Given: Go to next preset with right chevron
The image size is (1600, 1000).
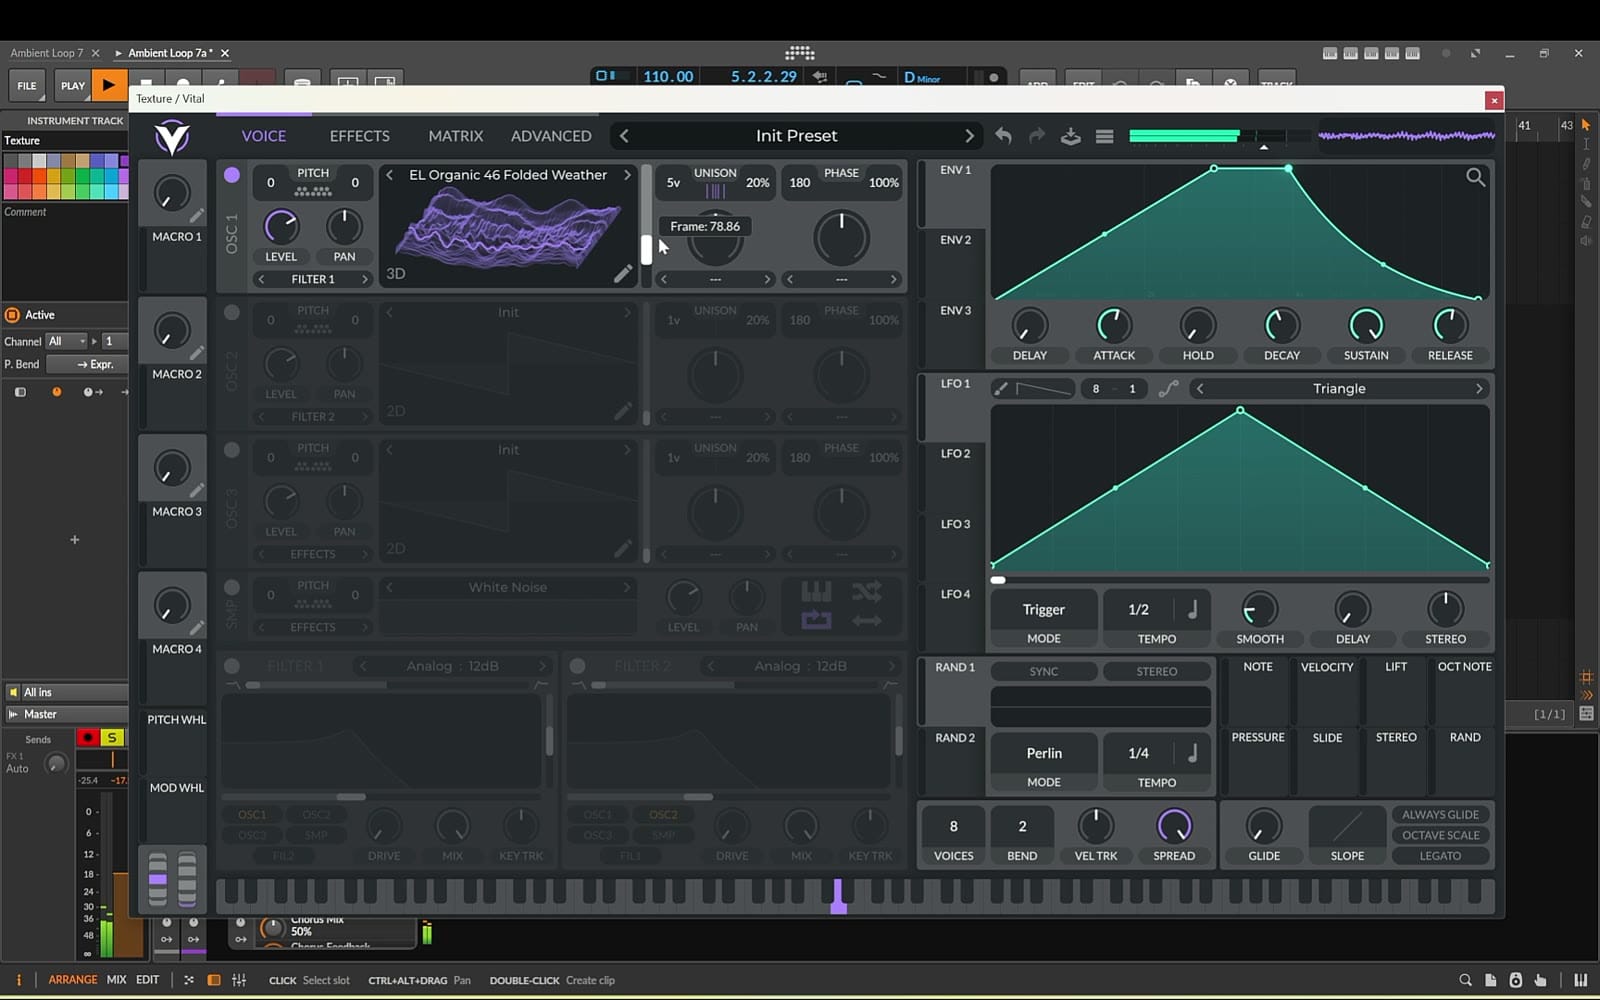Looking at the screenshot, I should coord(968,136).
